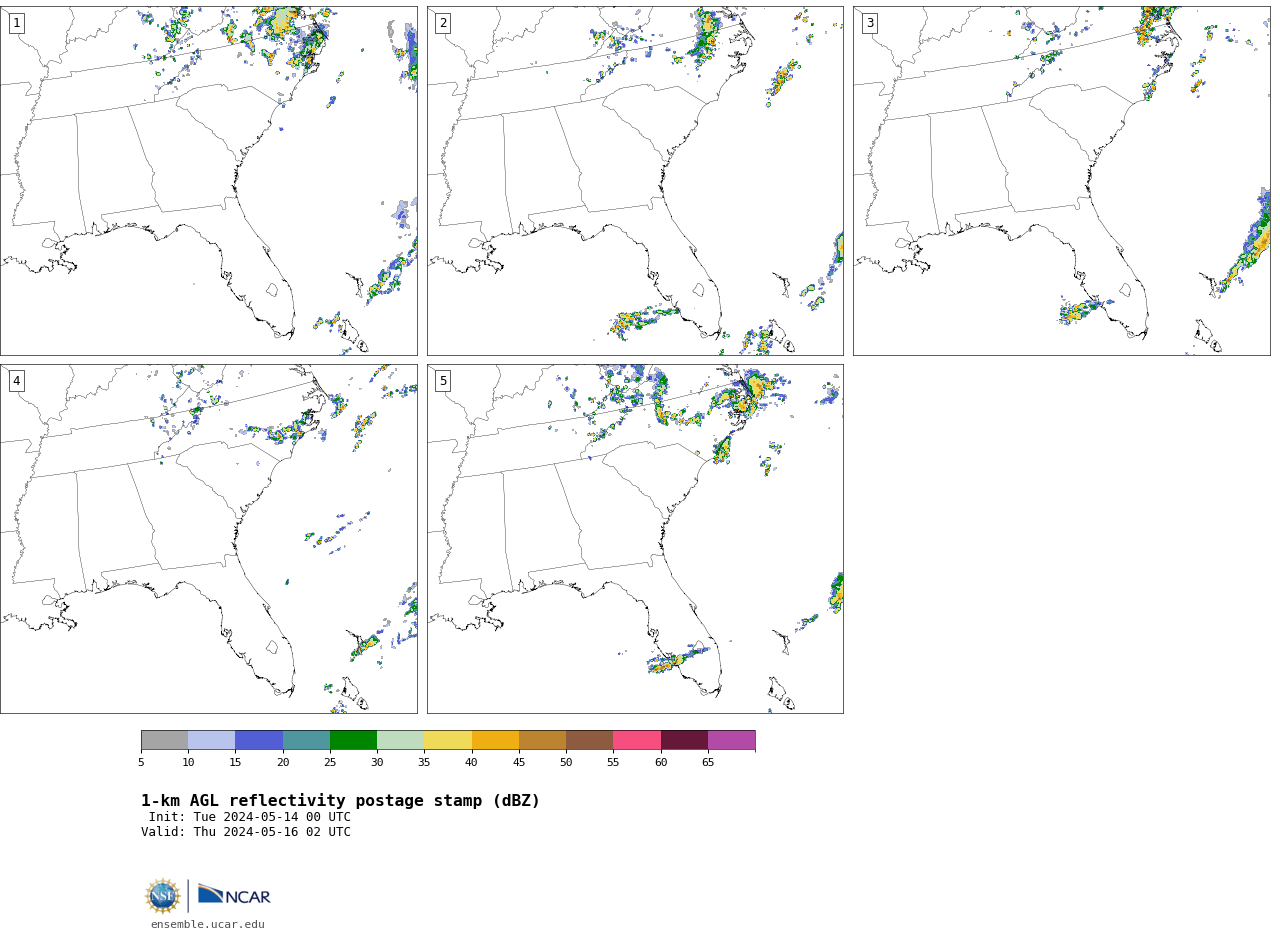Click the colorbar tick label 65
This screenshot has height=936, width=1280.
click(x=708, y=763)
